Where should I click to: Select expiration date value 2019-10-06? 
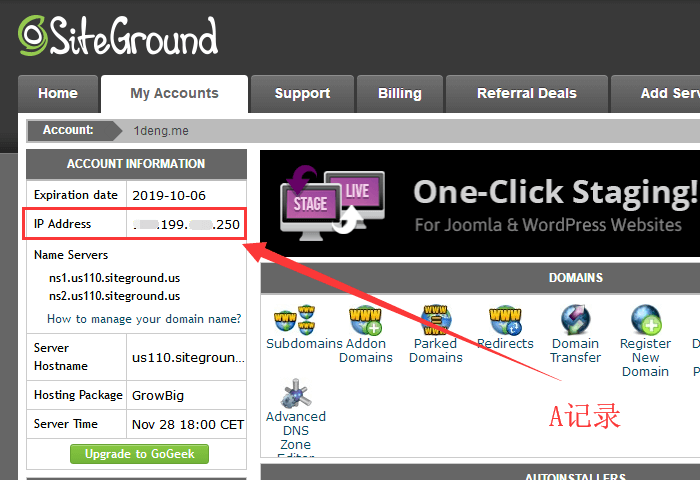pos(169,196)
